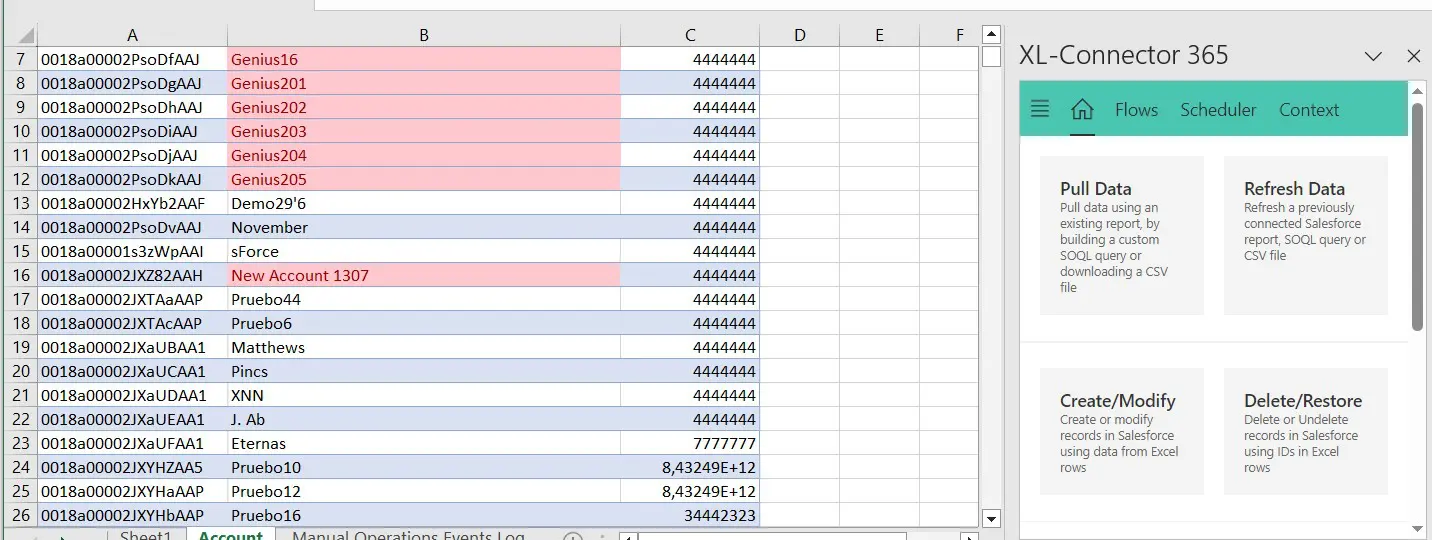Click the Refresh Data tile
Viewport: 1432px width, 540px height.
tap(1305, 236)
